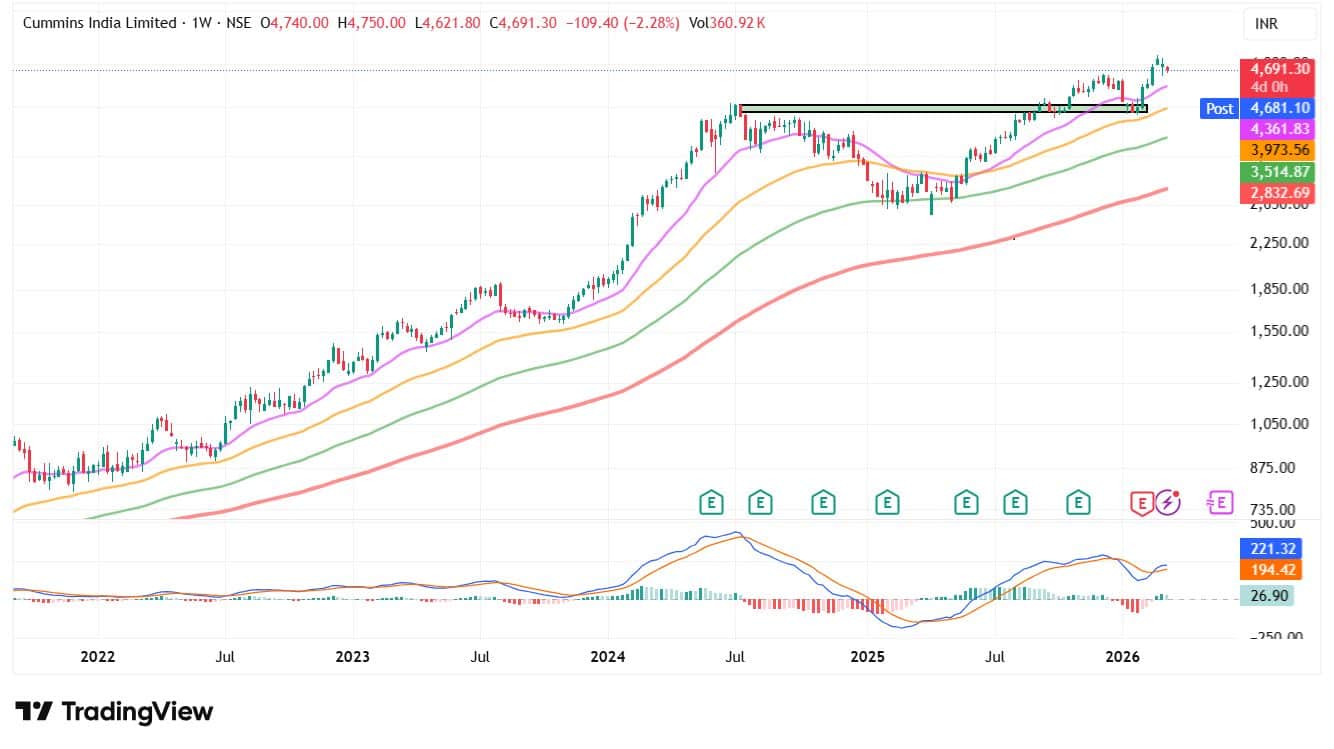Click the 2026 label on time axis
The image size is (1334, 749).
click(1124, 657)
